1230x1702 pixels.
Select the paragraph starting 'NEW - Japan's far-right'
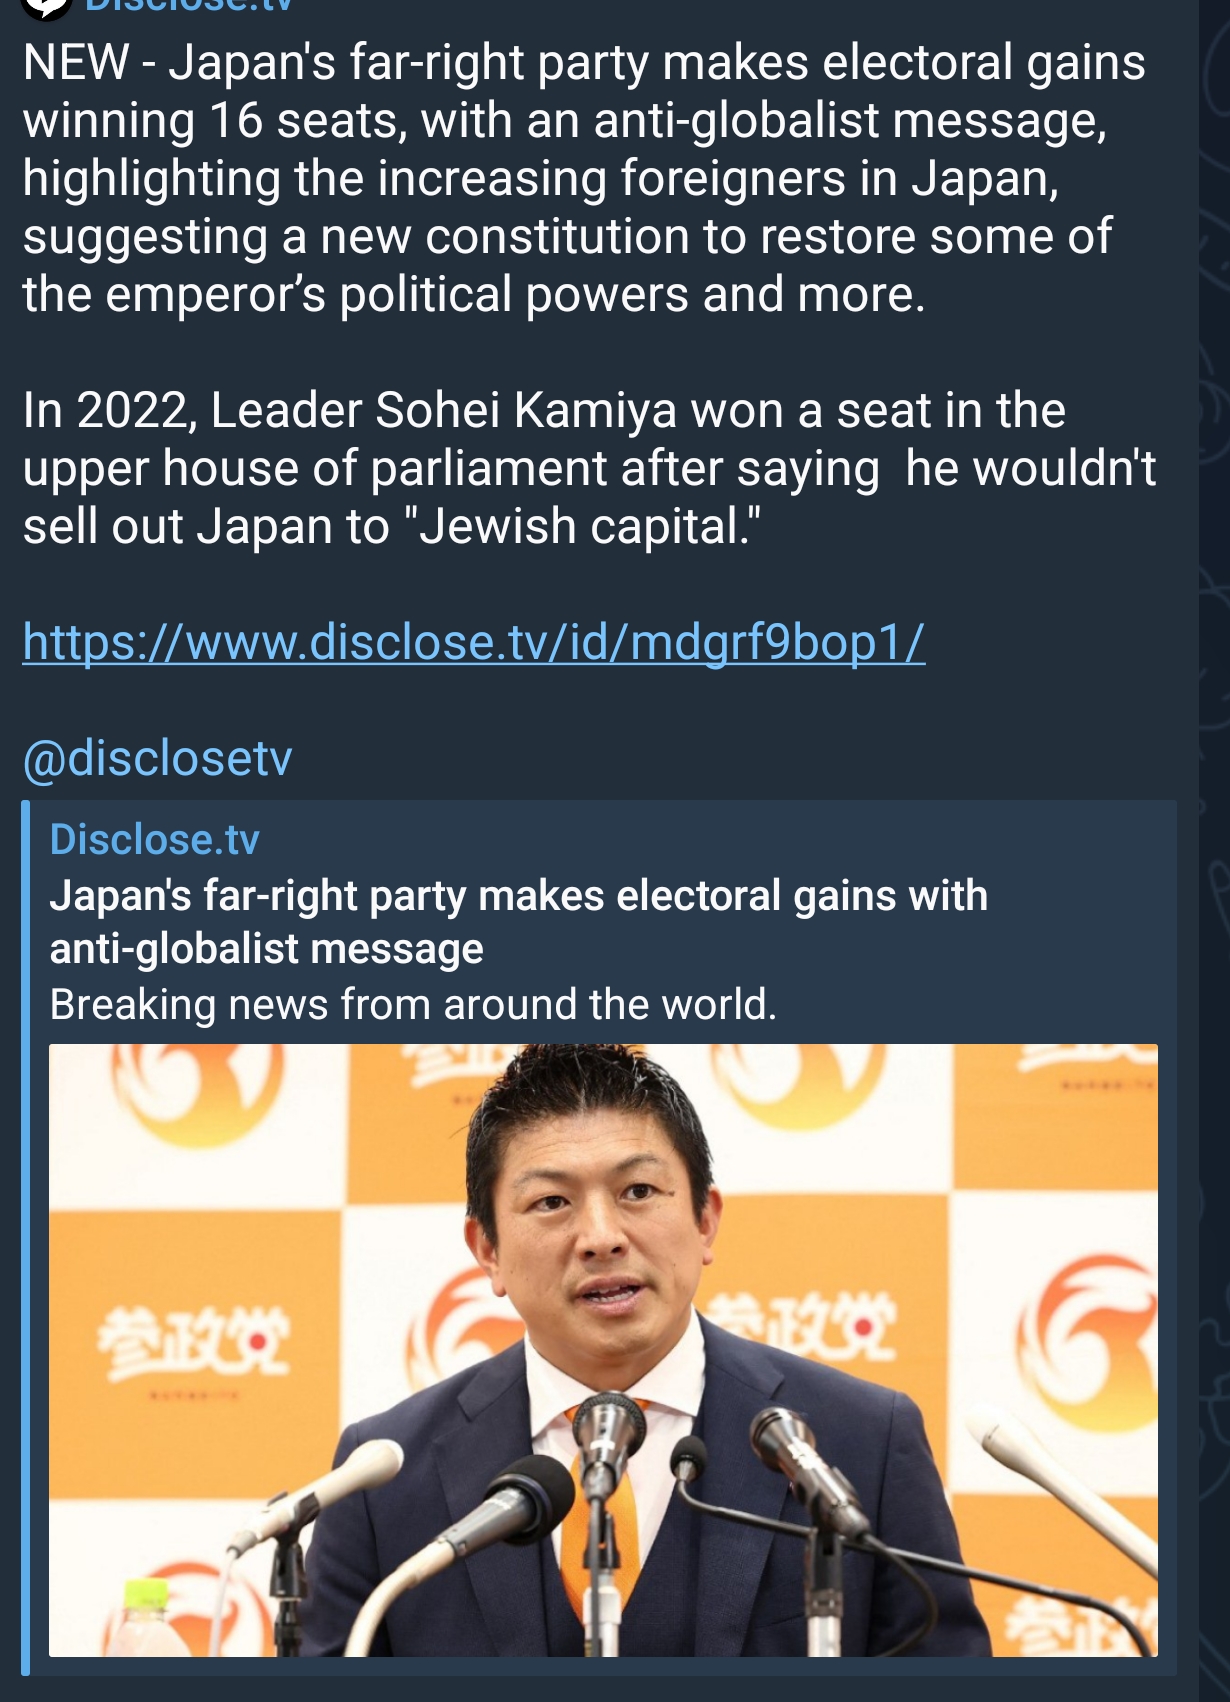[x=585, y=178]
